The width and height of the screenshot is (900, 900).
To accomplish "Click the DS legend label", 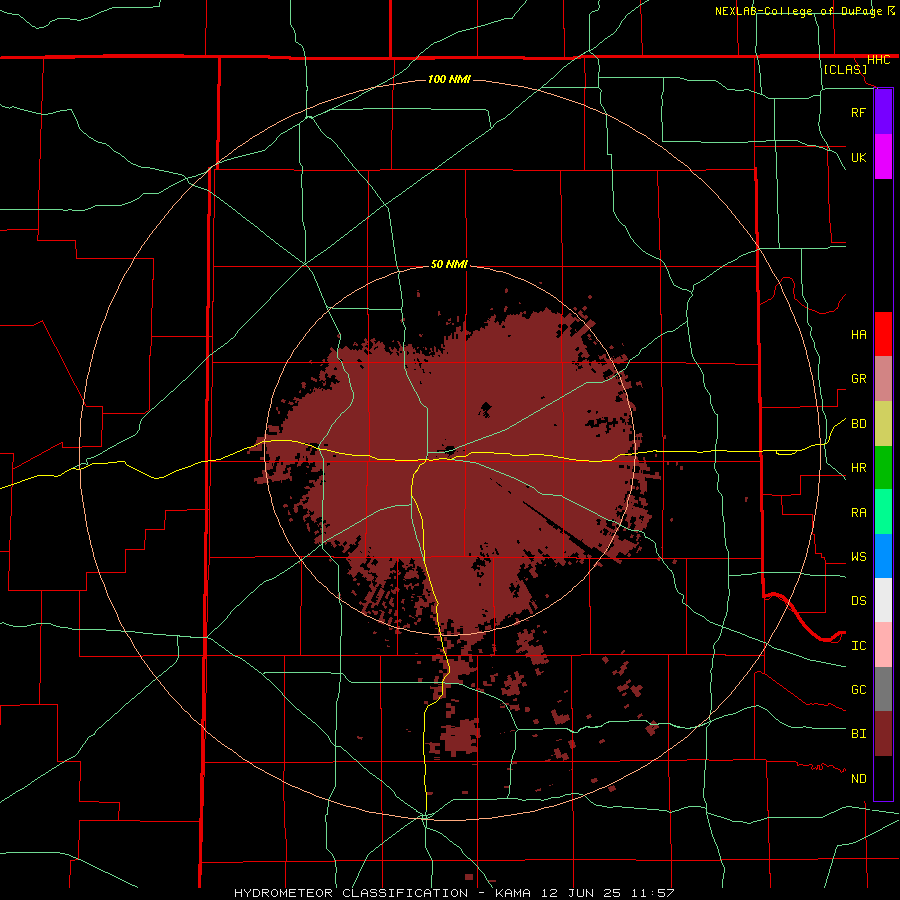I will point(858,601).
